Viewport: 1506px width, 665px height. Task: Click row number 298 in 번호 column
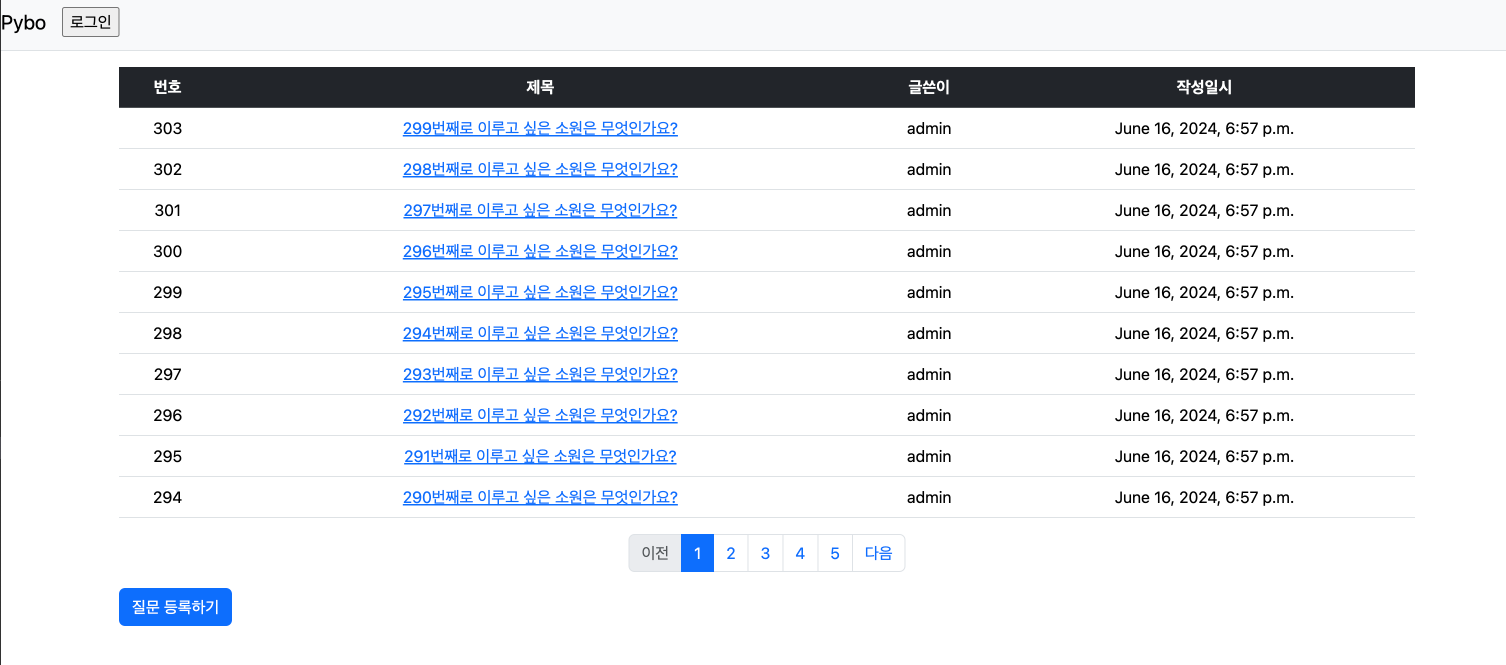click(x=168, y=333)
